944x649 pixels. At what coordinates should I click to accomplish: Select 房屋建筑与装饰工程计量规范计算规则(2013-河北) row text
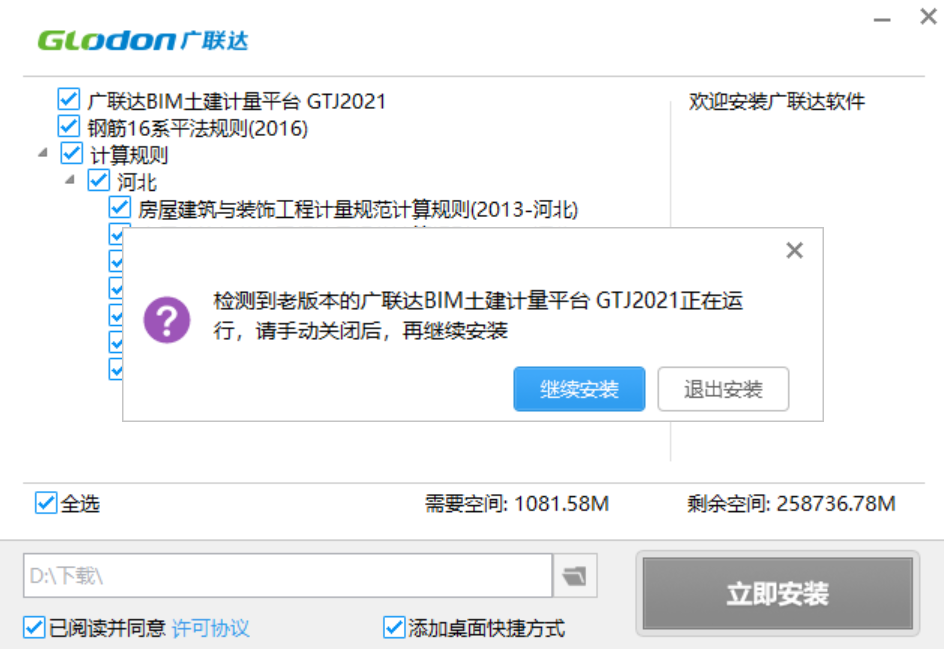[358, 210]
